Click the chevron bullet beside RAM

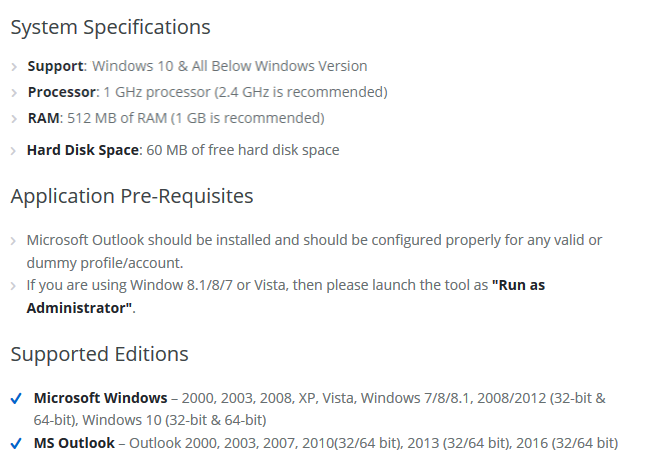click(15, 119)
